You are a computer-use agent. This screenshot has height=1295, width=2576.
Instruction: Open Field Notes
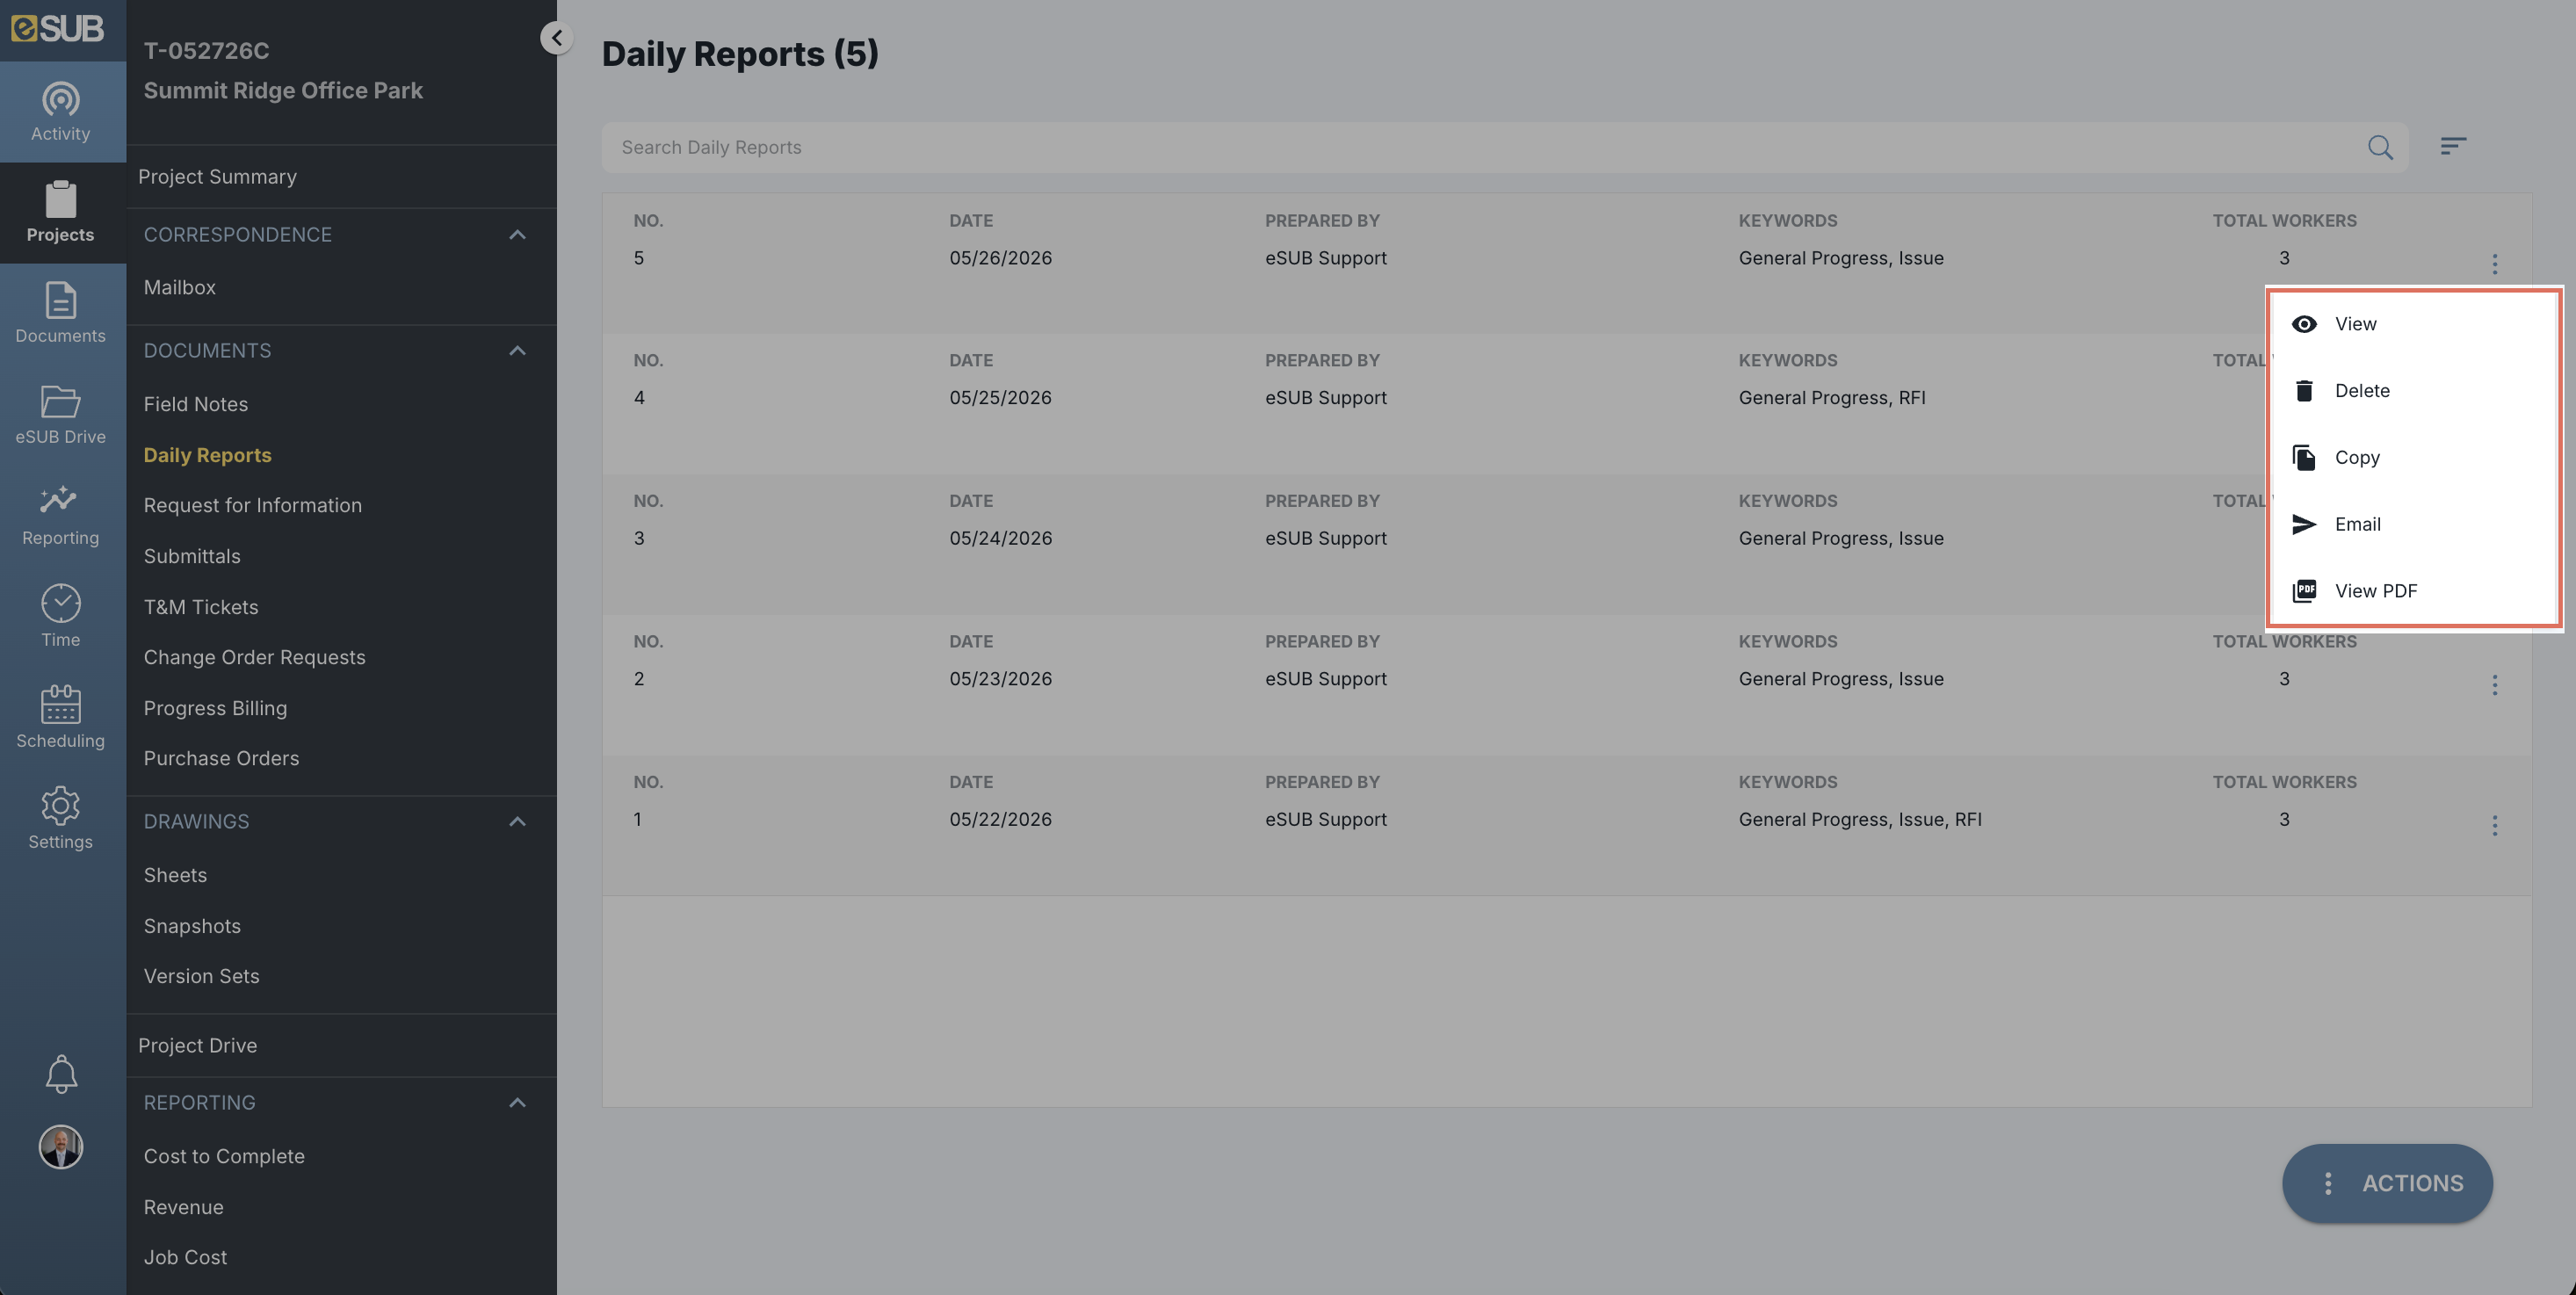[x=196, y=405]
